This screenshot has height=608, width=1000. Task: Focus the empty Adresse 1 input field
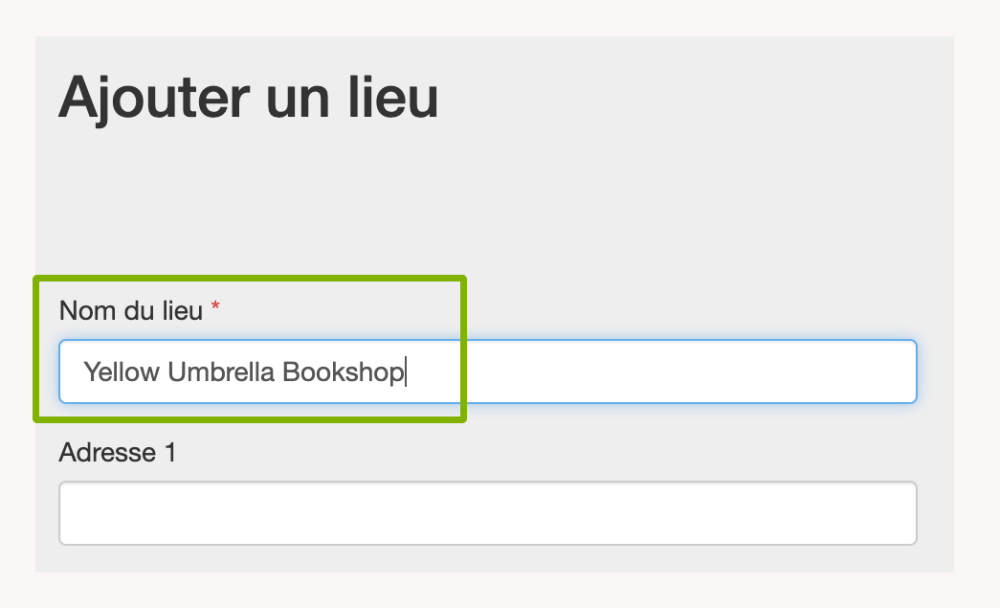tap(487, 513)
